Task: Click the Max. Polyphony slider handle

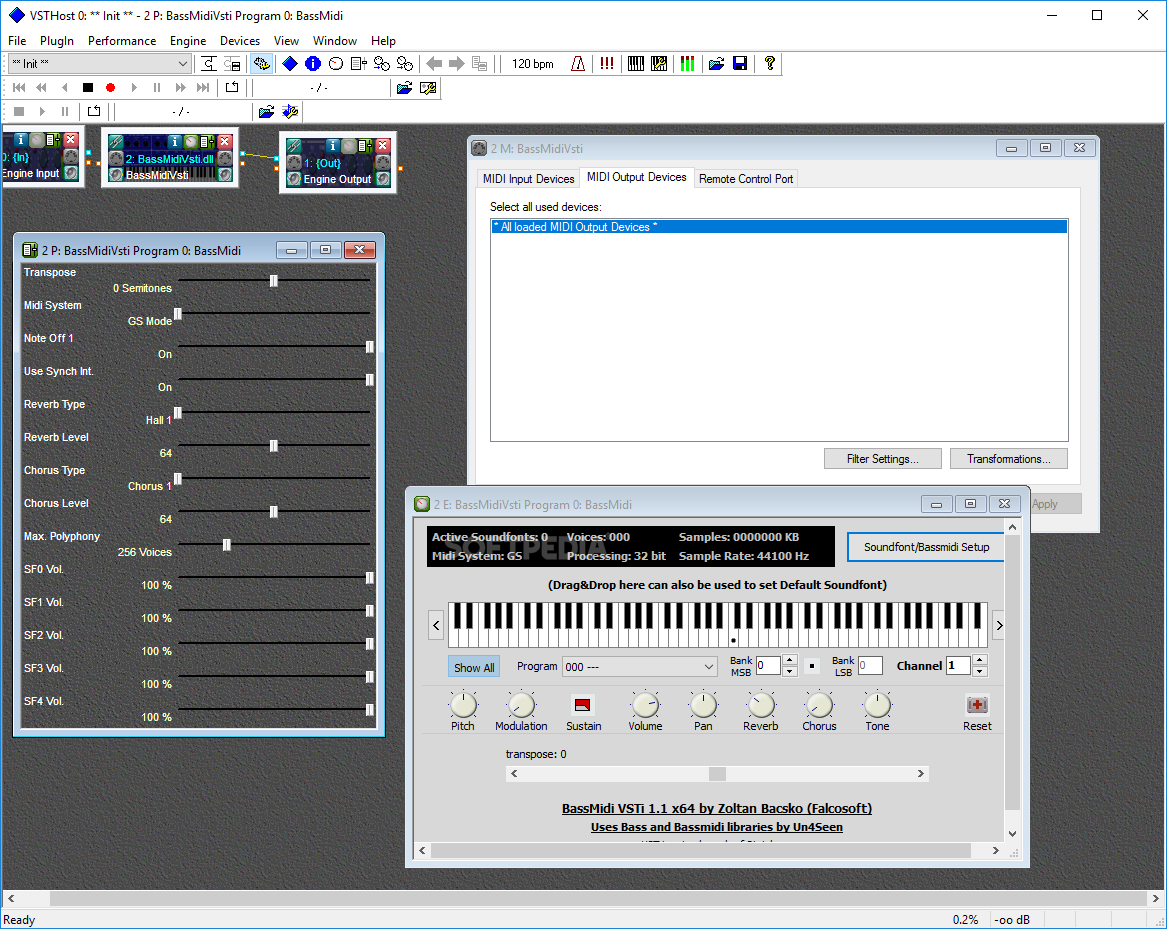Action: coord(227,545)
